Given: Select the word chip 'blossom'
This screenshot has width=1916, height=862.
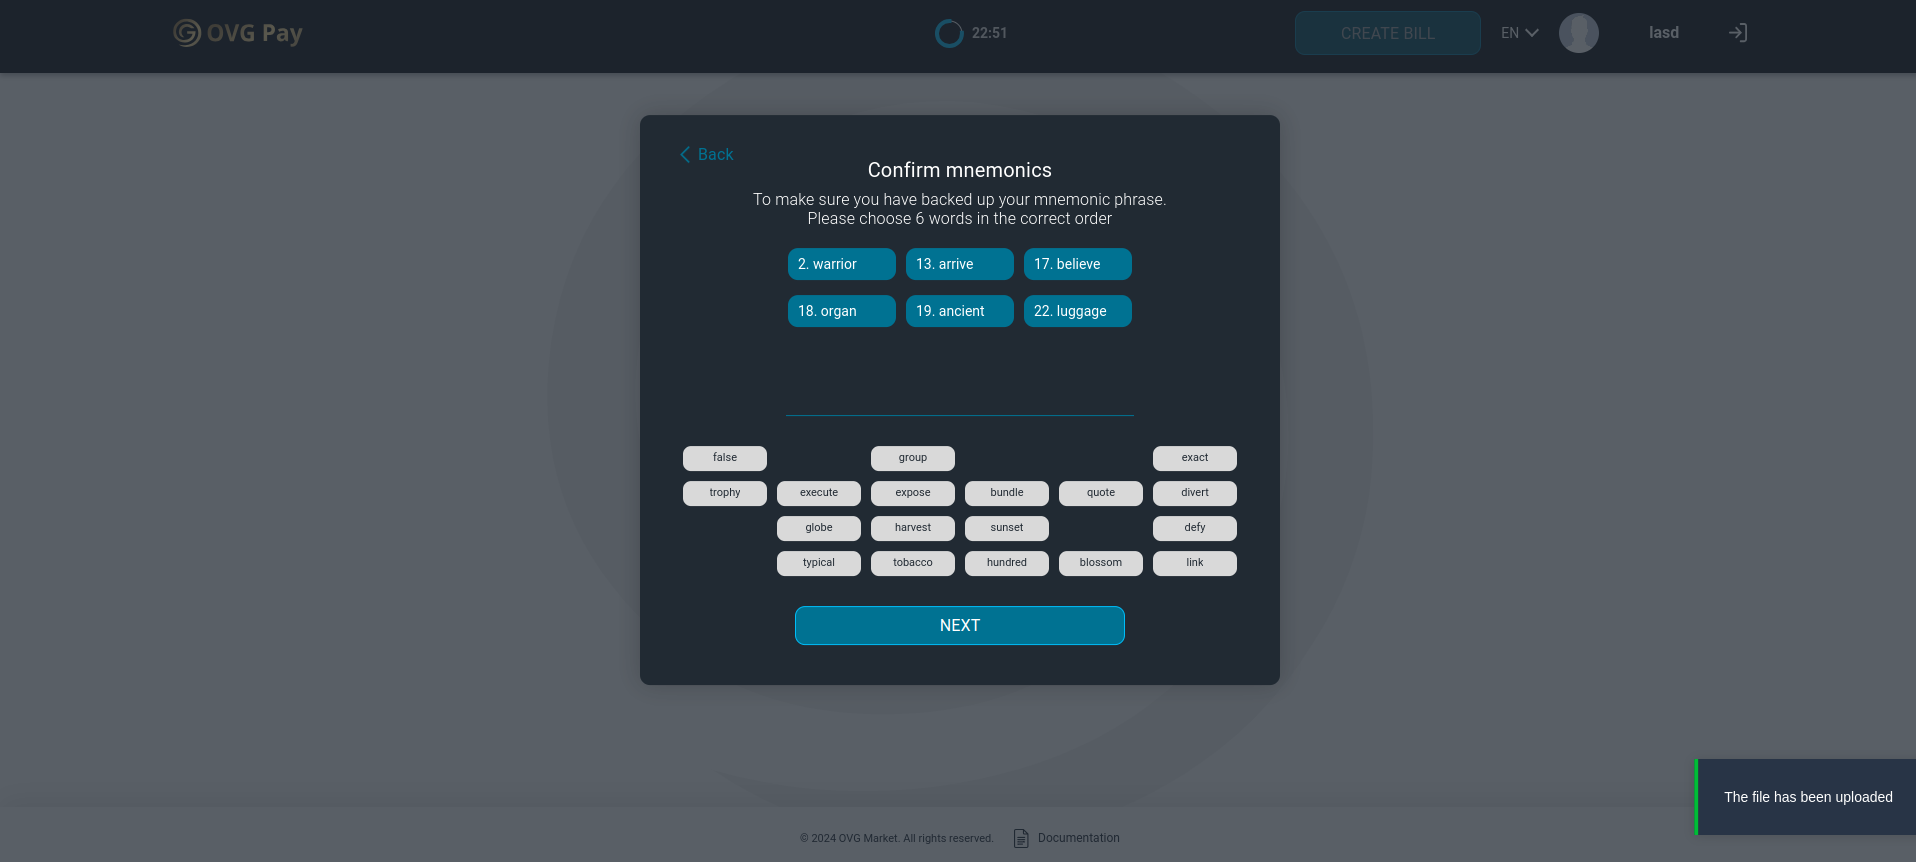Looking at the screenshot, I should pos(1100,563).
